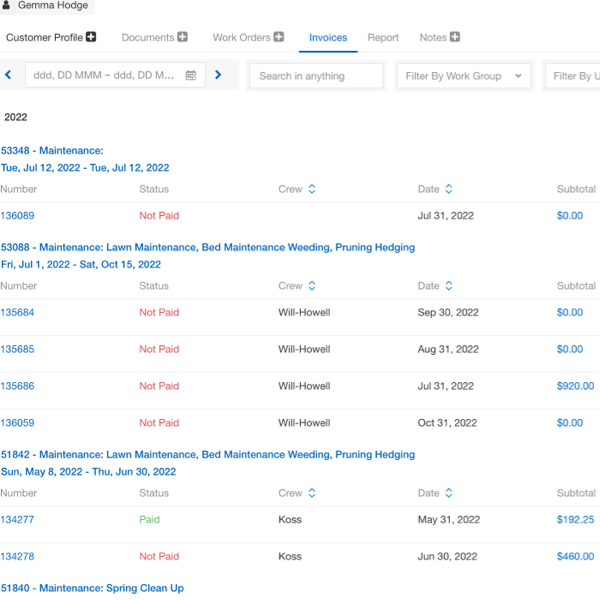Sort by Date in work order 53348 table
The image size is (600, 600).
[449, 189]
